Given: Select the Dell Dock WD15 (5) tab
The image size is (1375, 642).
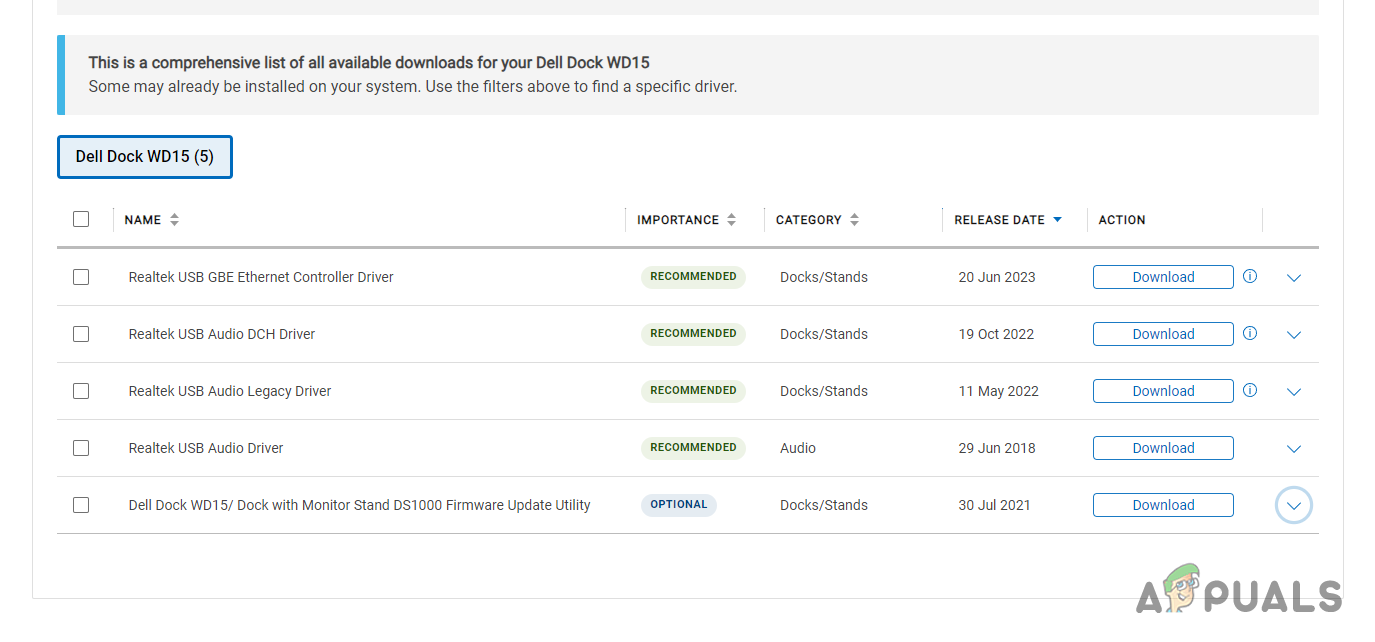Looking at the screenshot, I should [145, 157].
